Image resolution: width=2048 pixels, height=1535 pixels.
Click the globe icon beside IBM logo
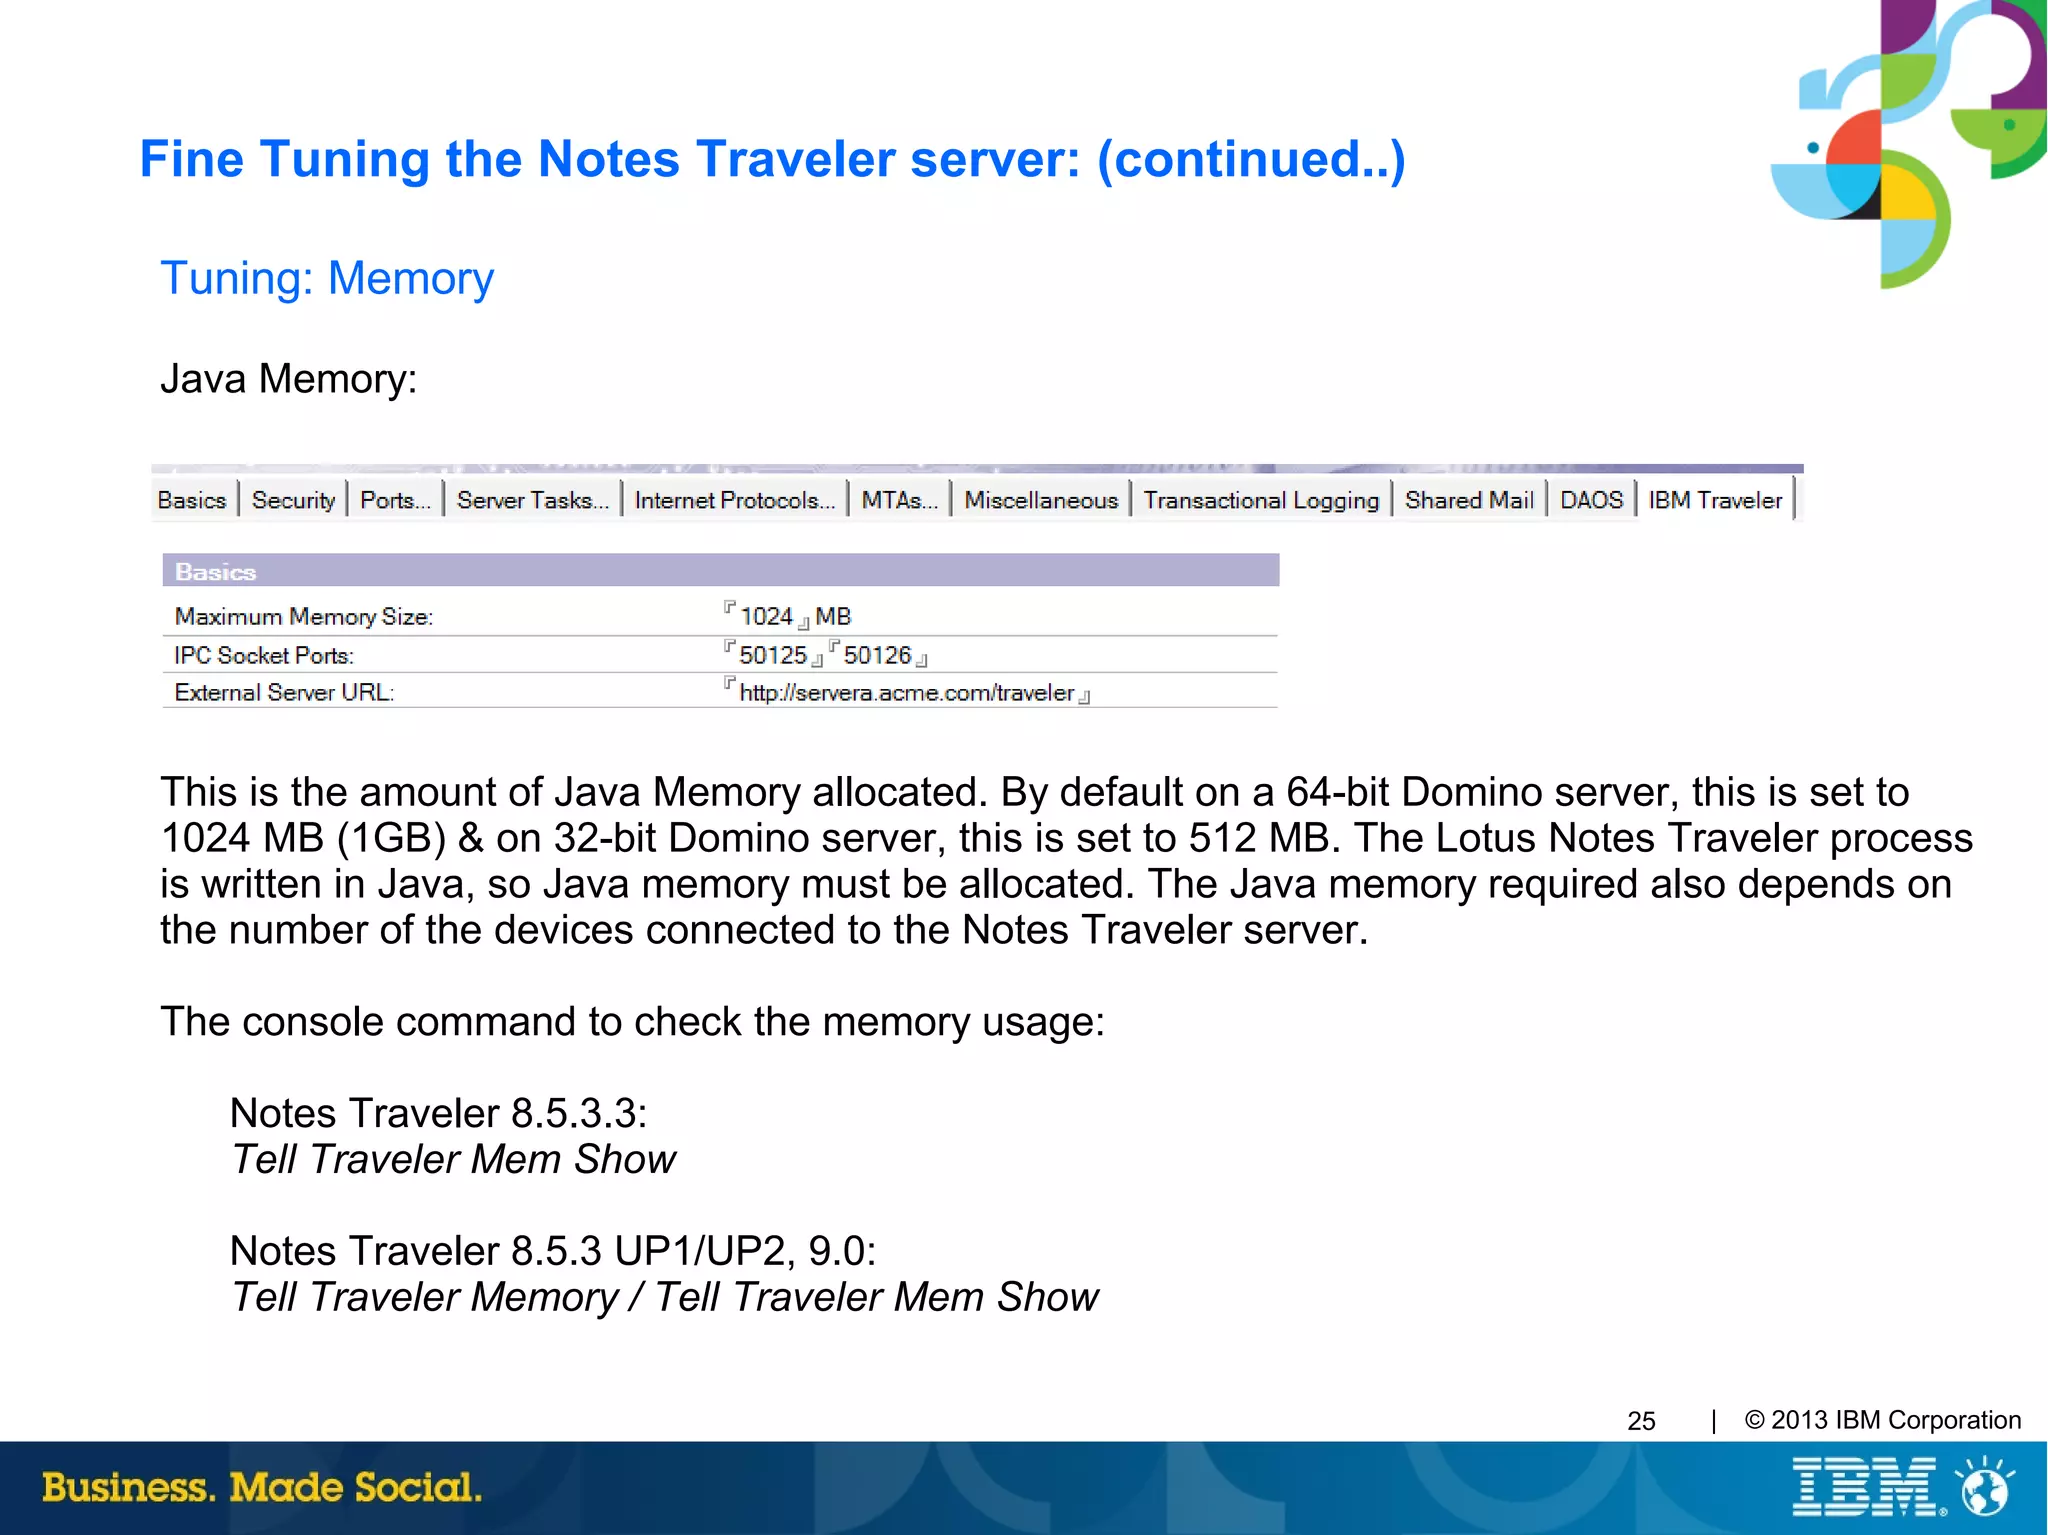(x=1985, y=1487)
